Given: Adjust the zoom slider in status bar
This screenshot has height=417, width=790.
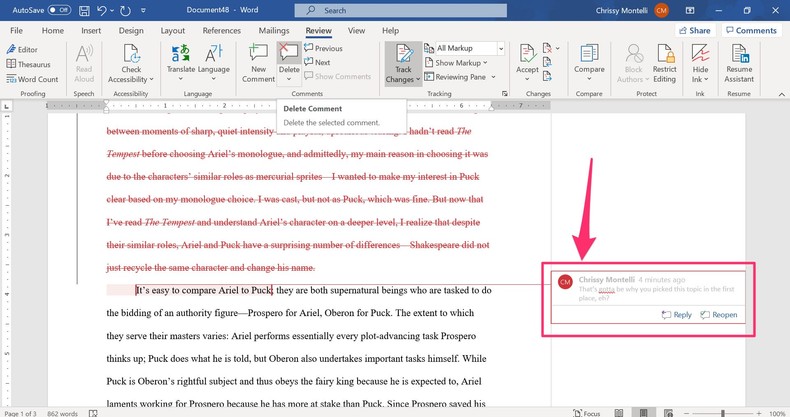Looking at the screenshot, I should 723,412.
